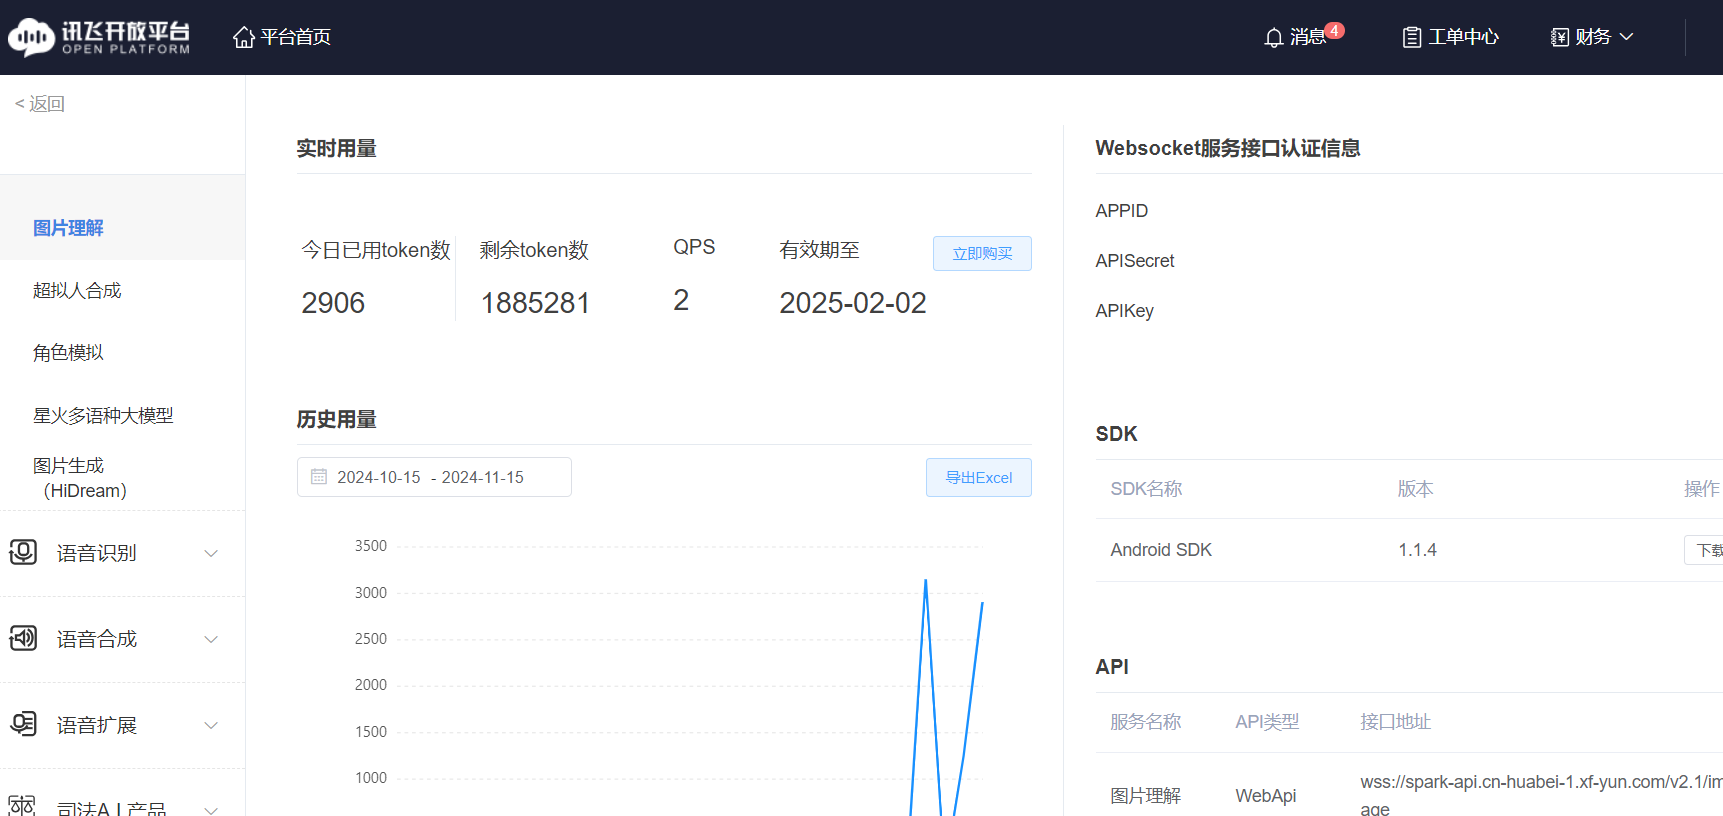The height and width of the screenshot is (816, 1723).
Task: Click the 导出Excel button
Action: 979,478
